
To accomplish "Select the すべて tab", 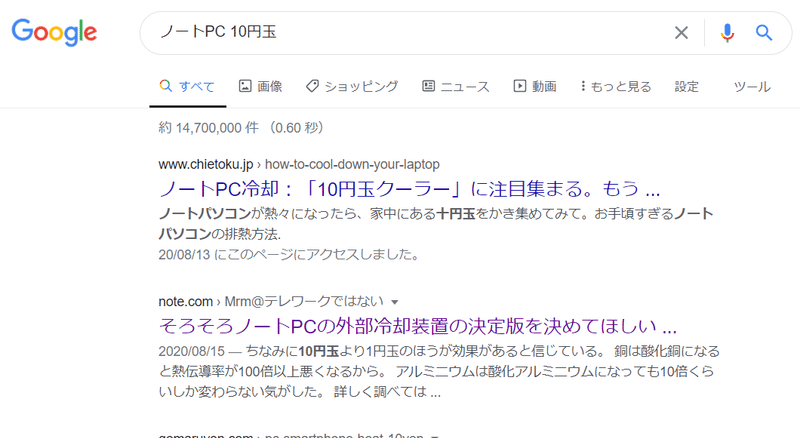I will pos(187,86).
